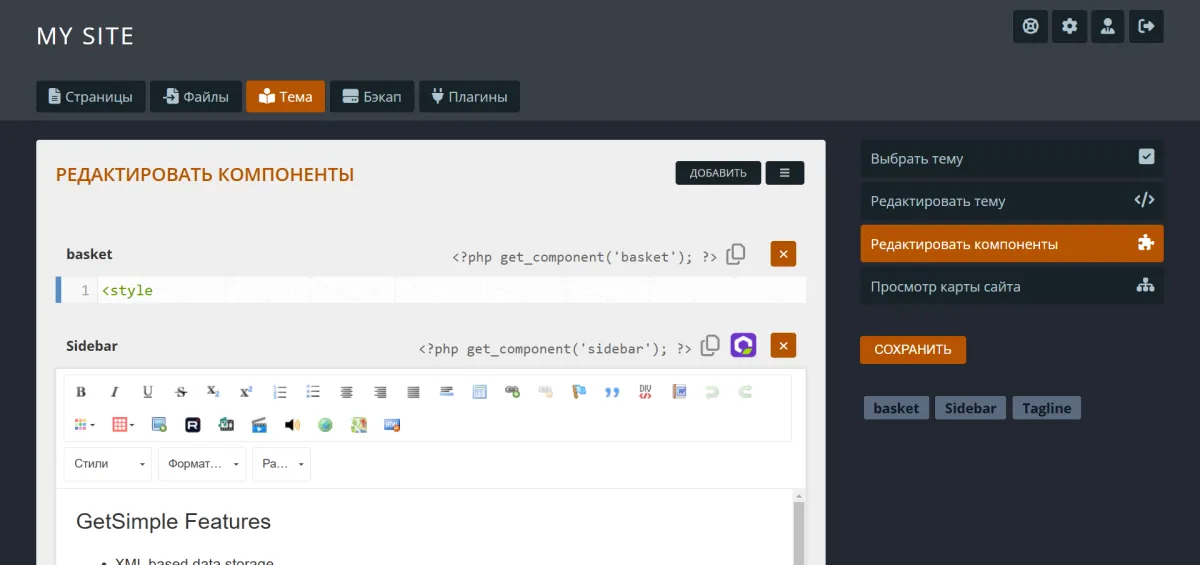Click the globe icon in the toolbar
This screenshot has width=1200, height=565.
click(x=325, y=425)
